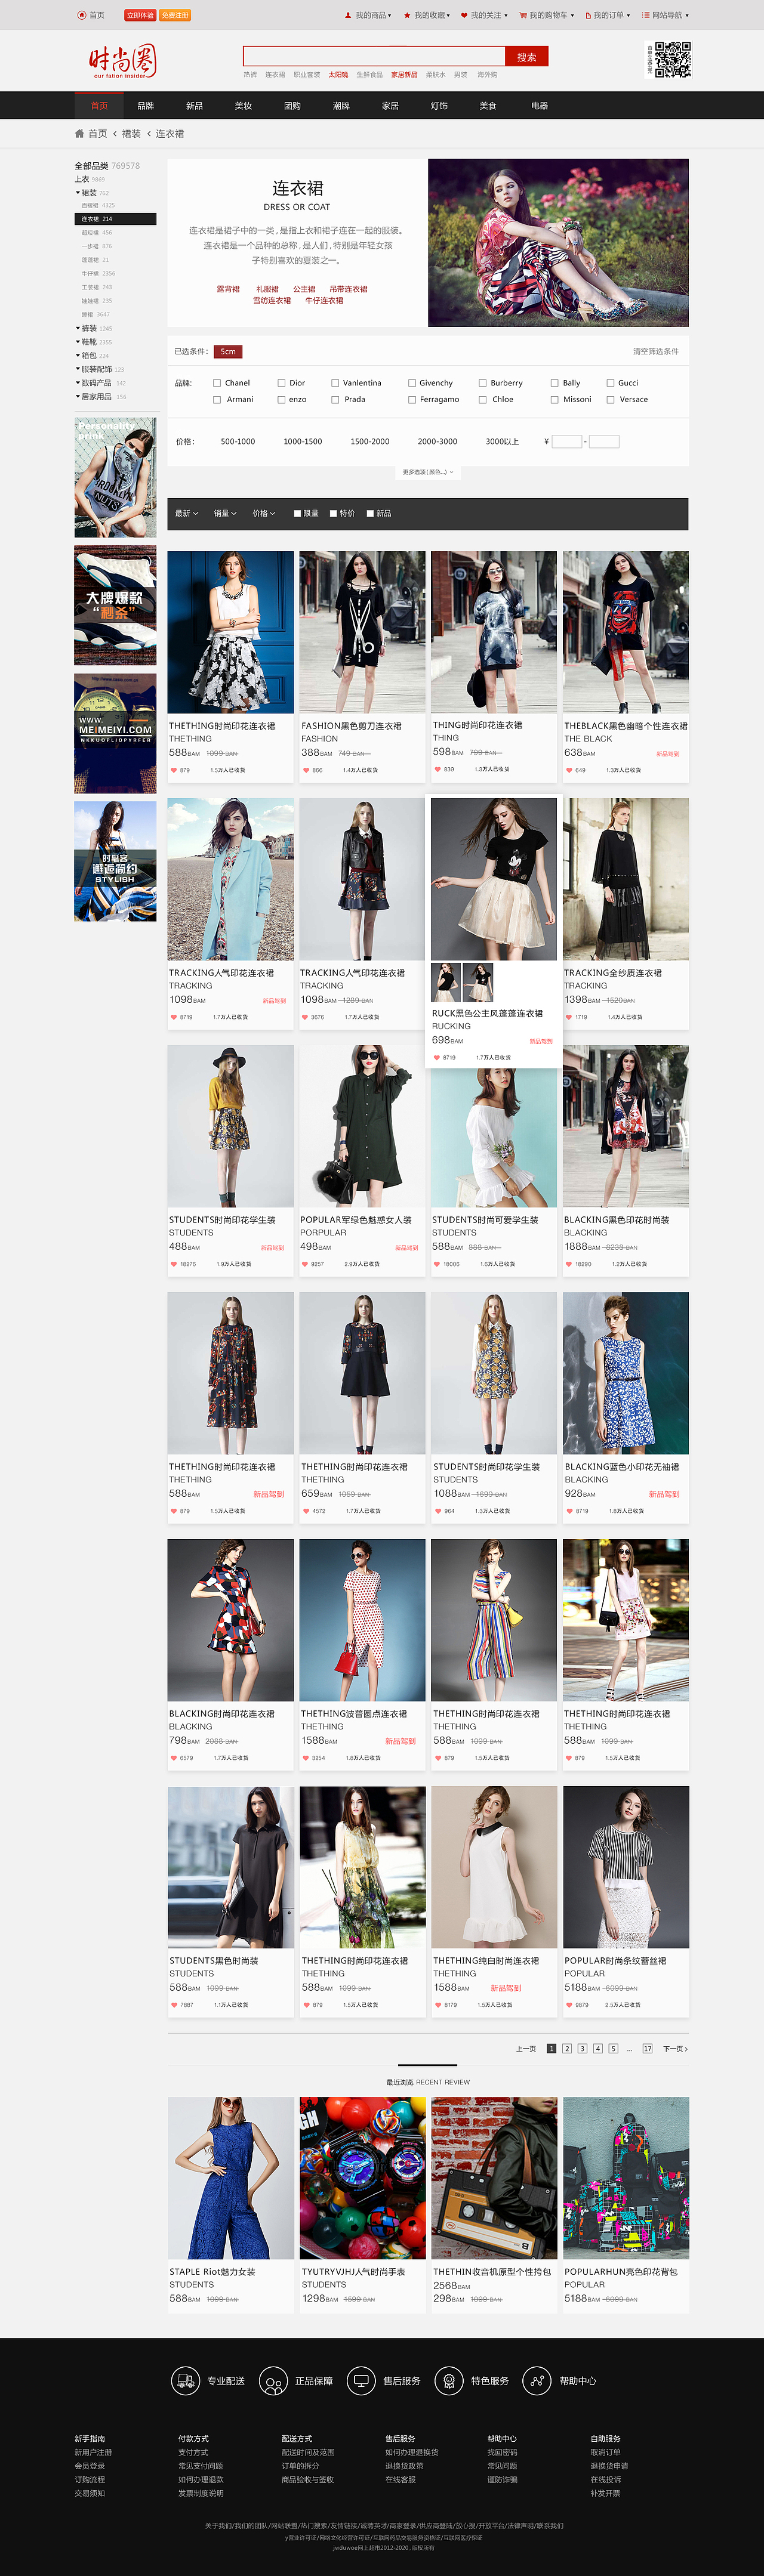Viewport: 764px width, 2576px height.
Task: Click the shopping cart icon in top bar
Action: click(x=522, y=15)
